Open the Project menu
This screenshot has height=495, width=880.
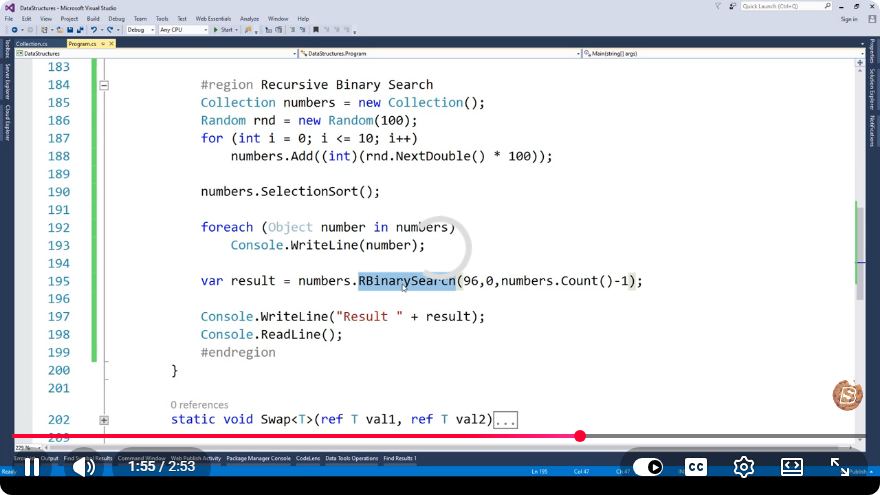pyautogui.click(x=69, y=19)
